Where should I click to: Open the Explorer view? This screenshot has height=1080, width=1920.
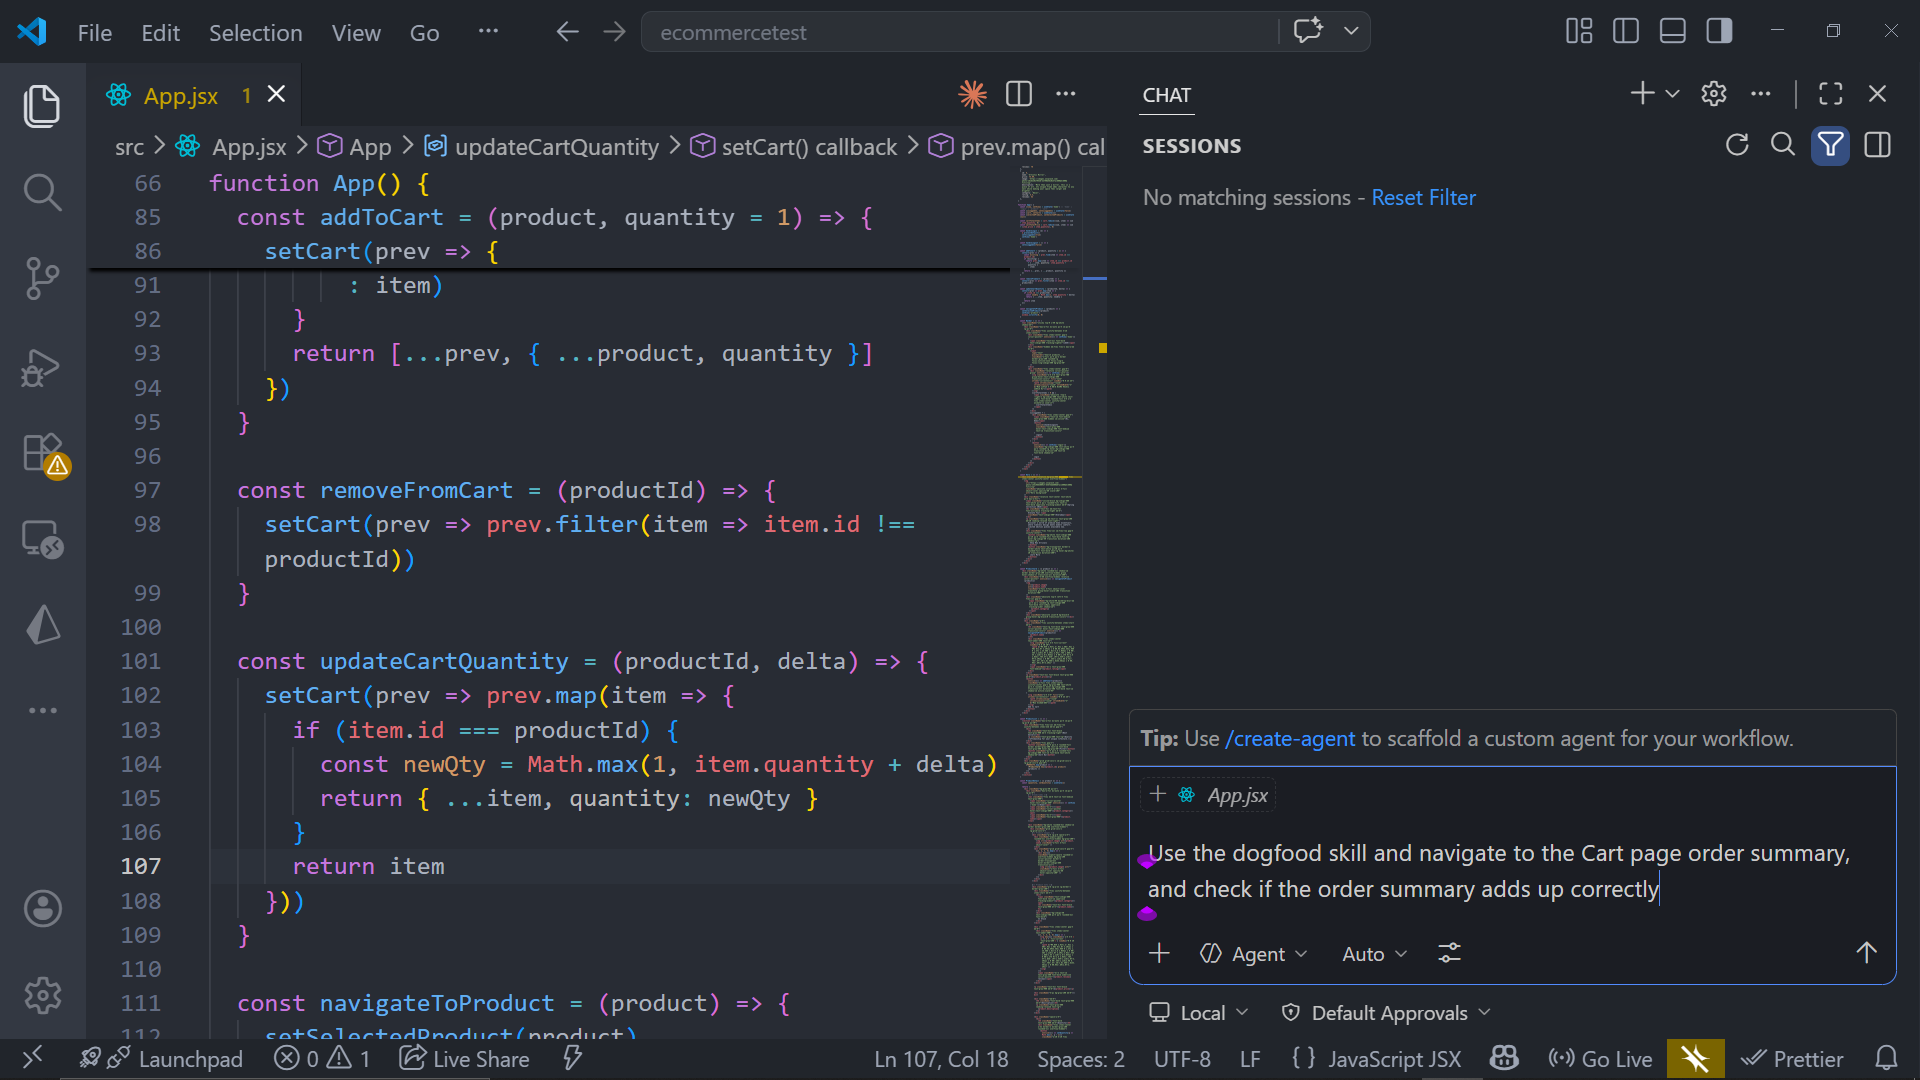point(42,106)
